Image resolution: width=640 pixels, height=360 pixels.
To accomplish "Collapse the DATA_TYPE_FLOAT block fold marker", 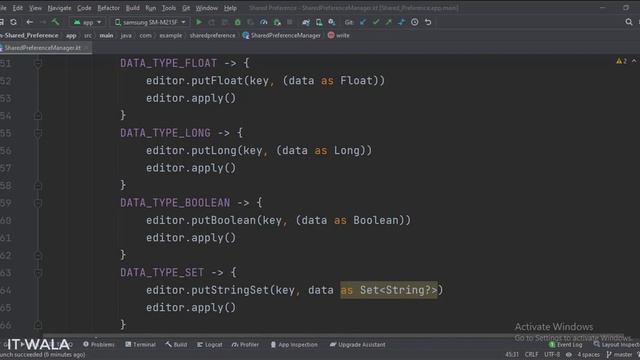I will click(38, 64).
